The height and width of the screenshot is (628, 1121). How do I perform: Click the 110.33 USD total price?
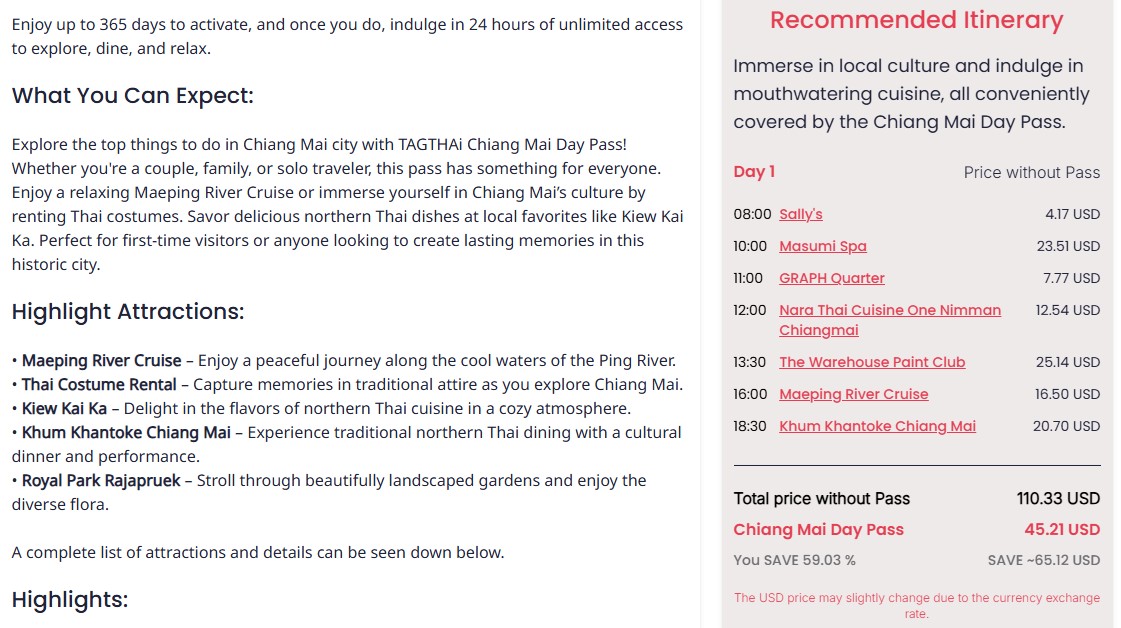1058,499
